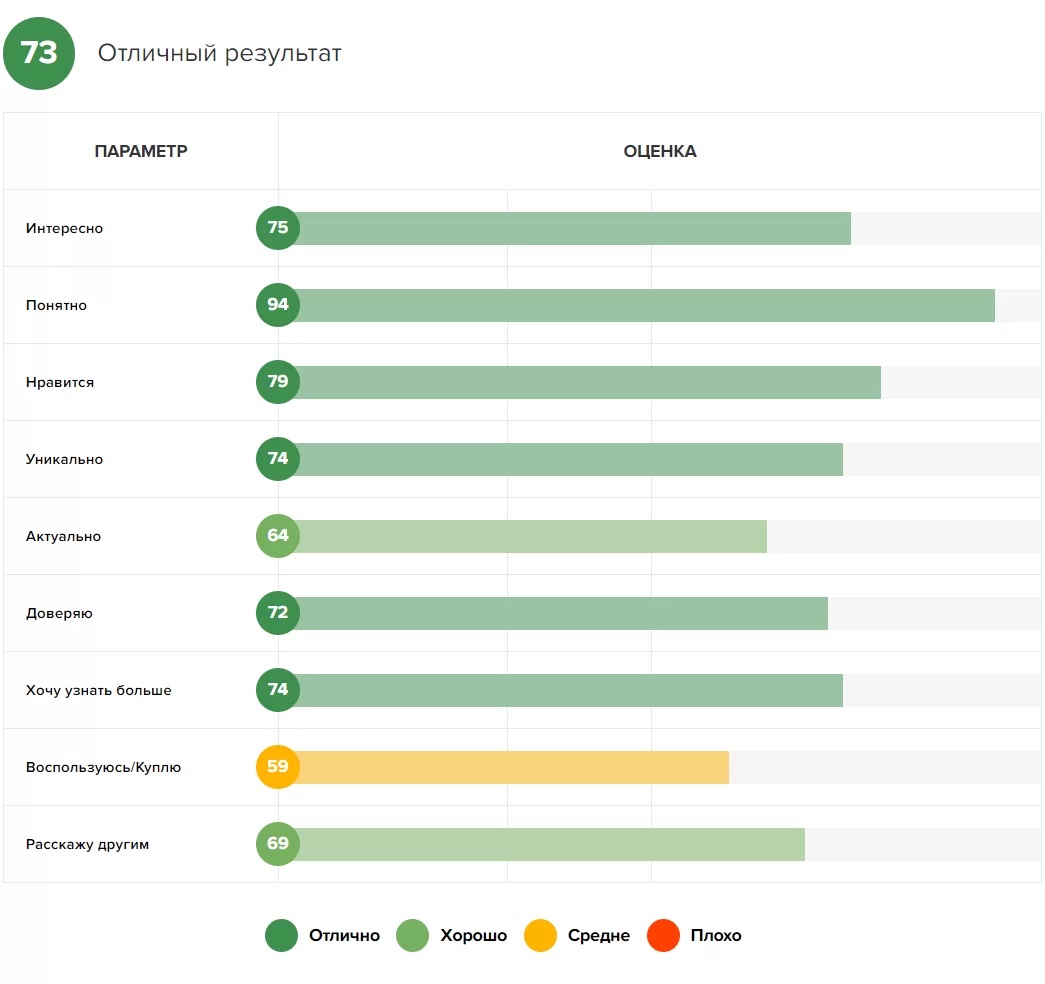The image size is (1045, 984).
Task: Click the 79 score circle for Нравится
Action: [x=278, y=382]
